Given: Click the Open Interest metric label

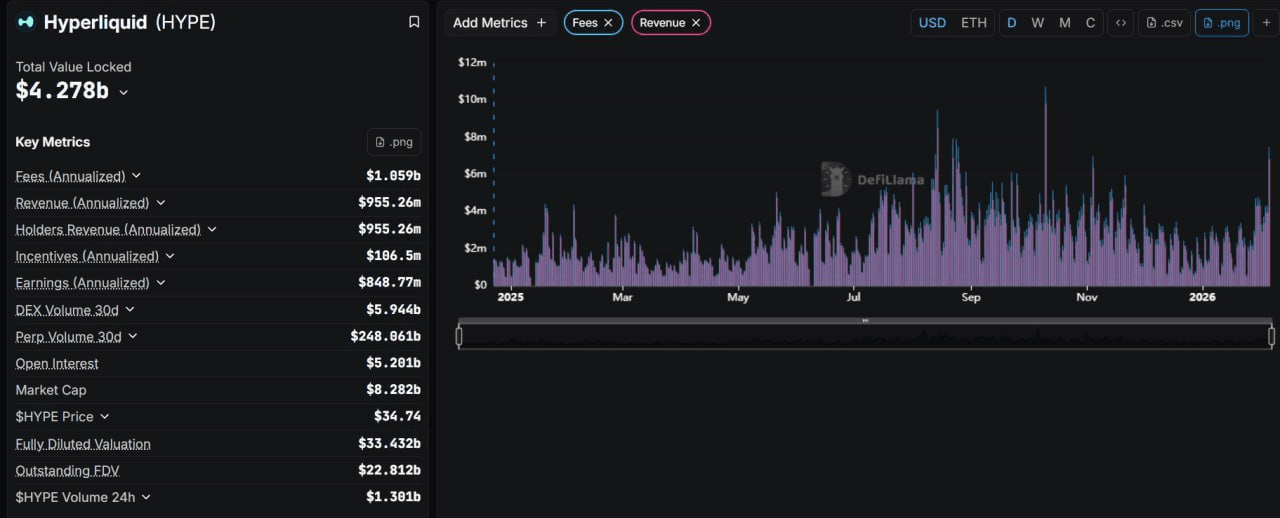Looking at the screenshot, I should pos(57,364).
